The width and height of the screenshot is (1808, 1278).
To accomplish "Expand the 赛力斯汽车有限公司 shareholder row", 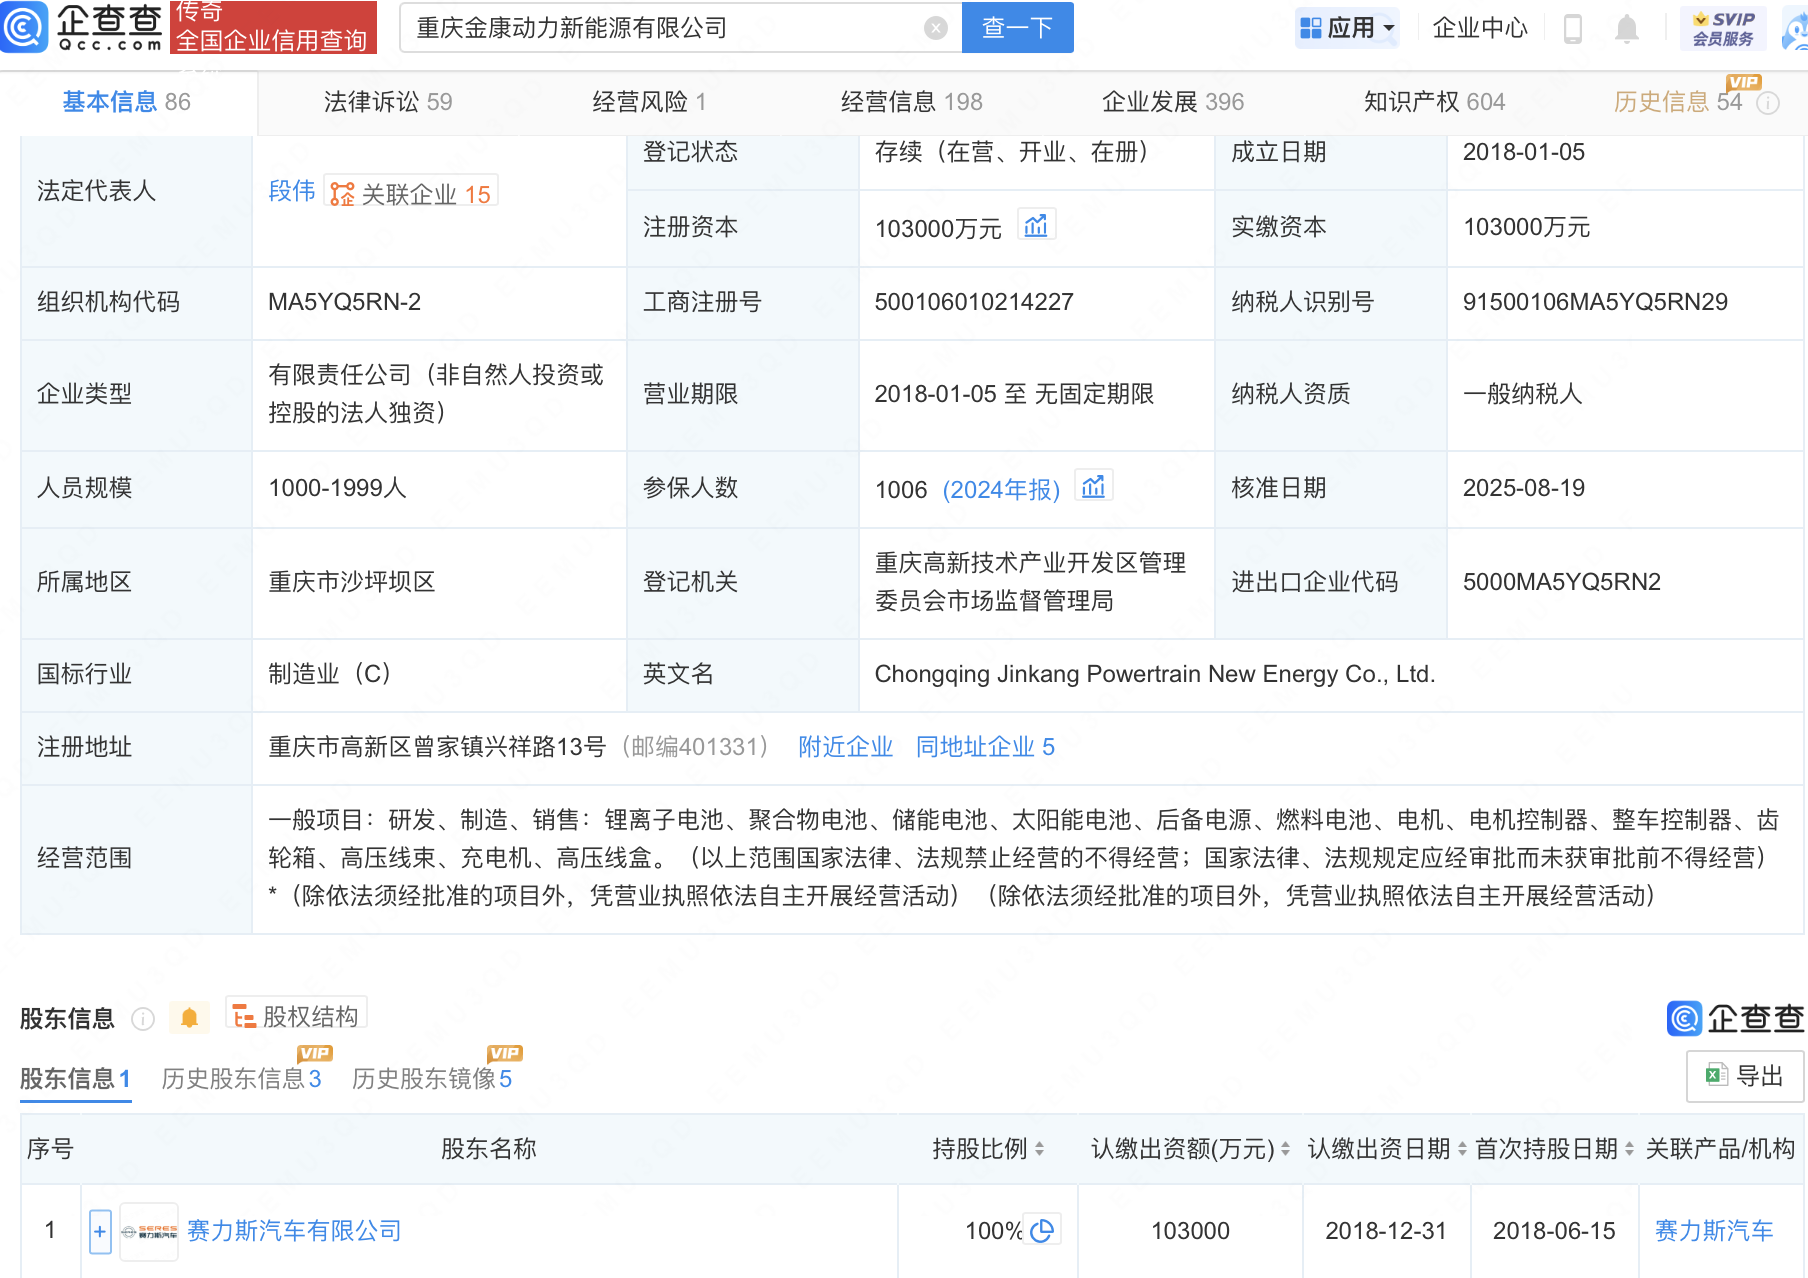I will (100, 1231).
